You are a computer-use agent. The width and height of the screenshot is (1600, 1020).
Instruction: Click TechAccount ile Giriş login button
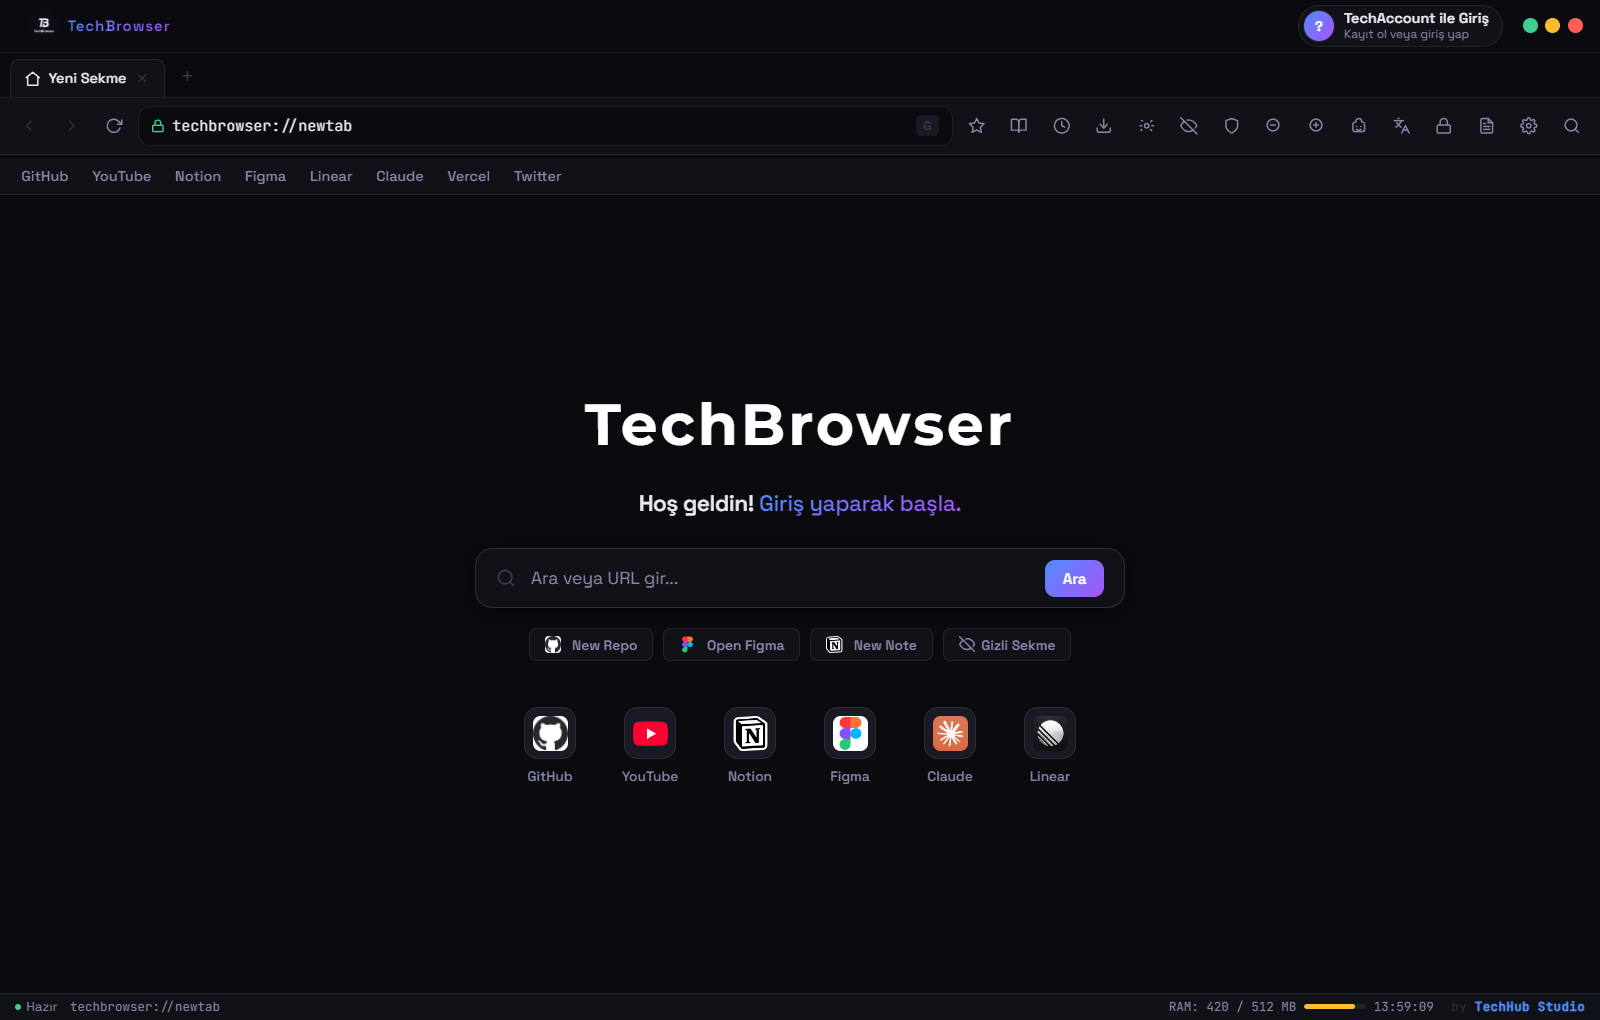coord(1400,26)
